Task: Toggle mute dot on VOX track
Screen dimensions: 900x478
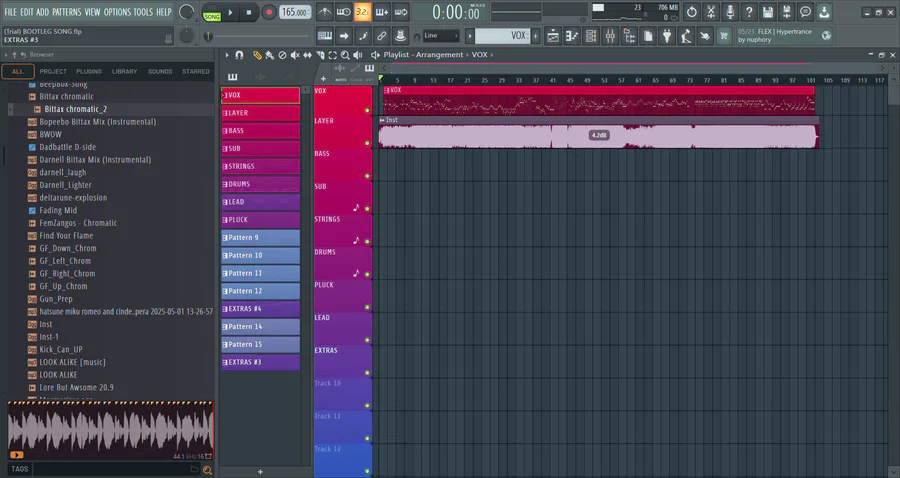Action: pos(367,110)
